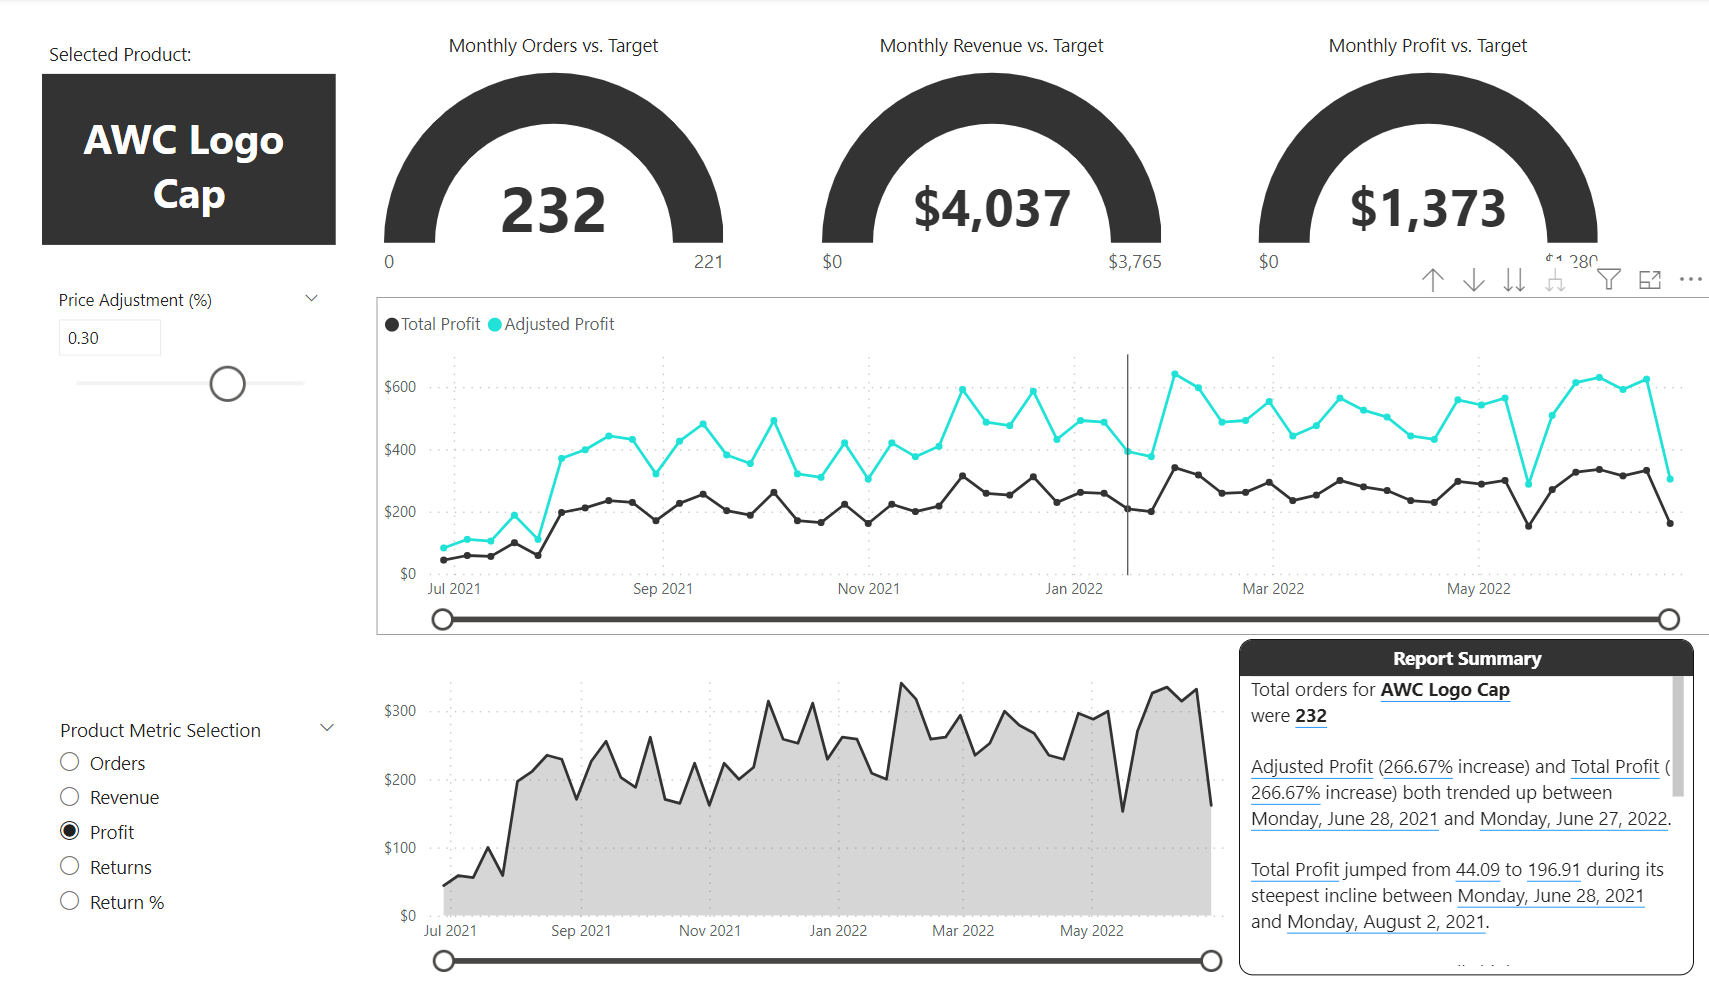The width and height of the screenshot is (1709, 981).
Task: Click the Monthly Orders vs. Target title
Action: (553, 46)
